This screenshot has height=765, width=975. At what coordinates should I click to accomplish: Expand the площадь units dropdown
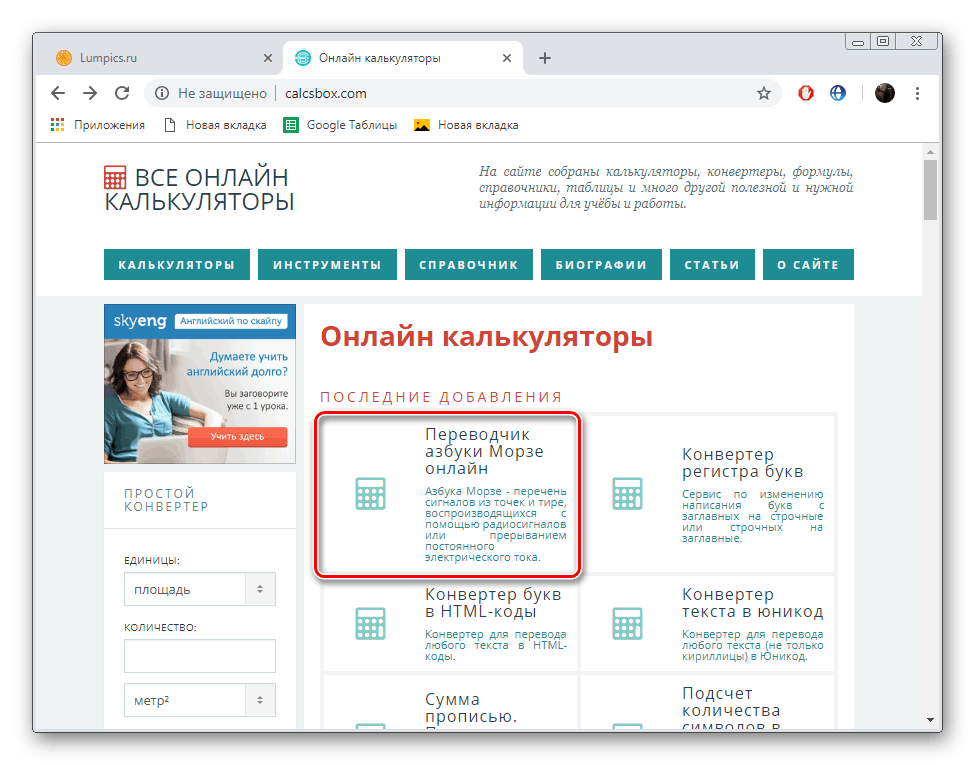[199, 589]
